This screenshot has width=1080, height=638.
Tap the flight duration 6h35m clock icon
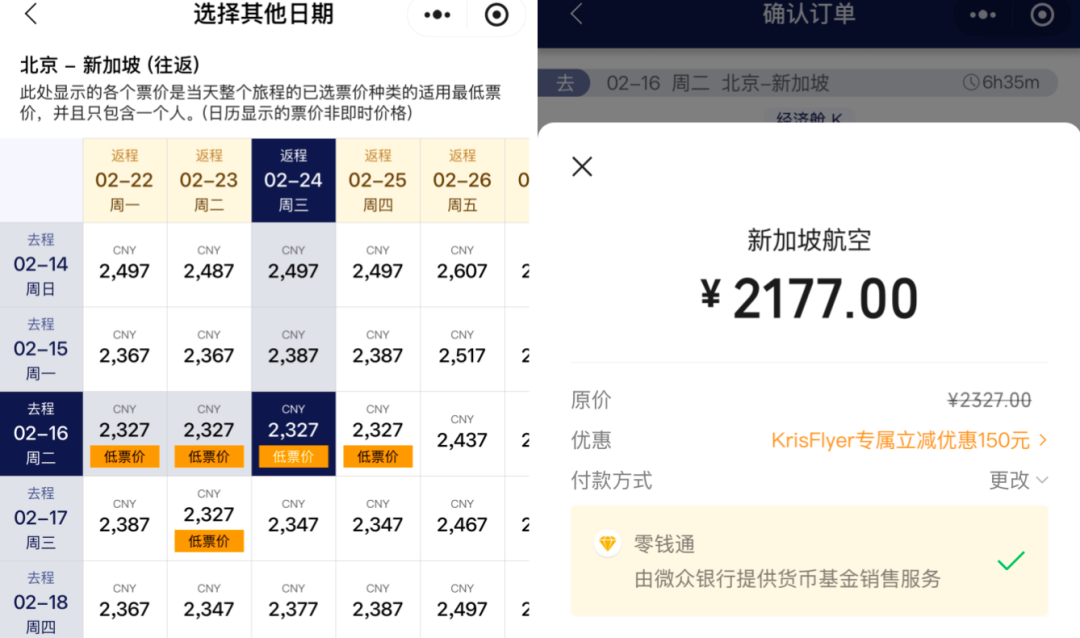pos(970,83)
